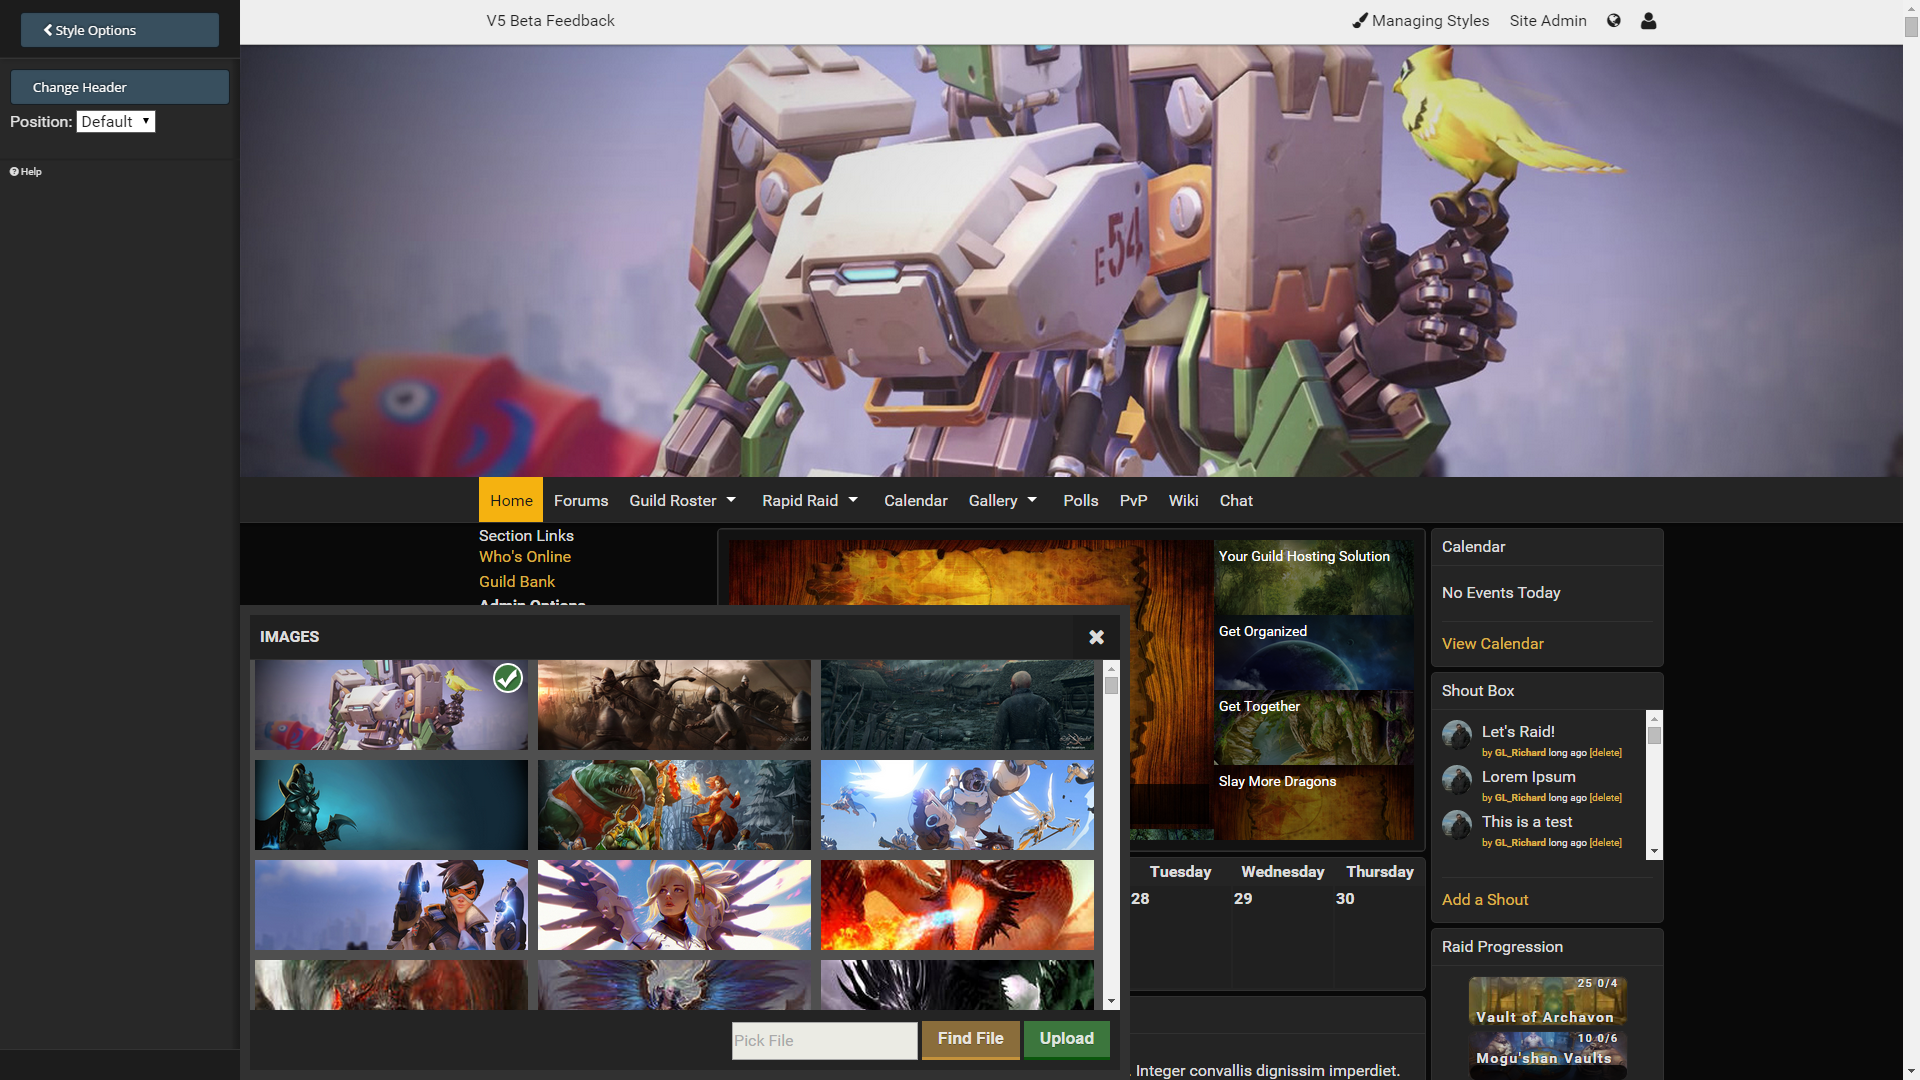Open the Home nav tab
Screen dimensions: 1920x1080
click(511, 500)
